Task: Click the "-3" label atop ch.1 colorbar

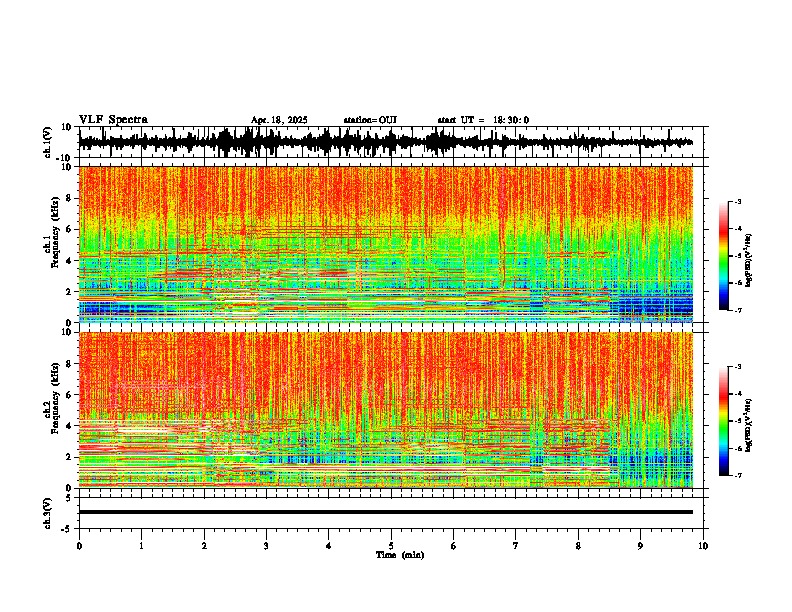Action: click(x=737, y=201)
